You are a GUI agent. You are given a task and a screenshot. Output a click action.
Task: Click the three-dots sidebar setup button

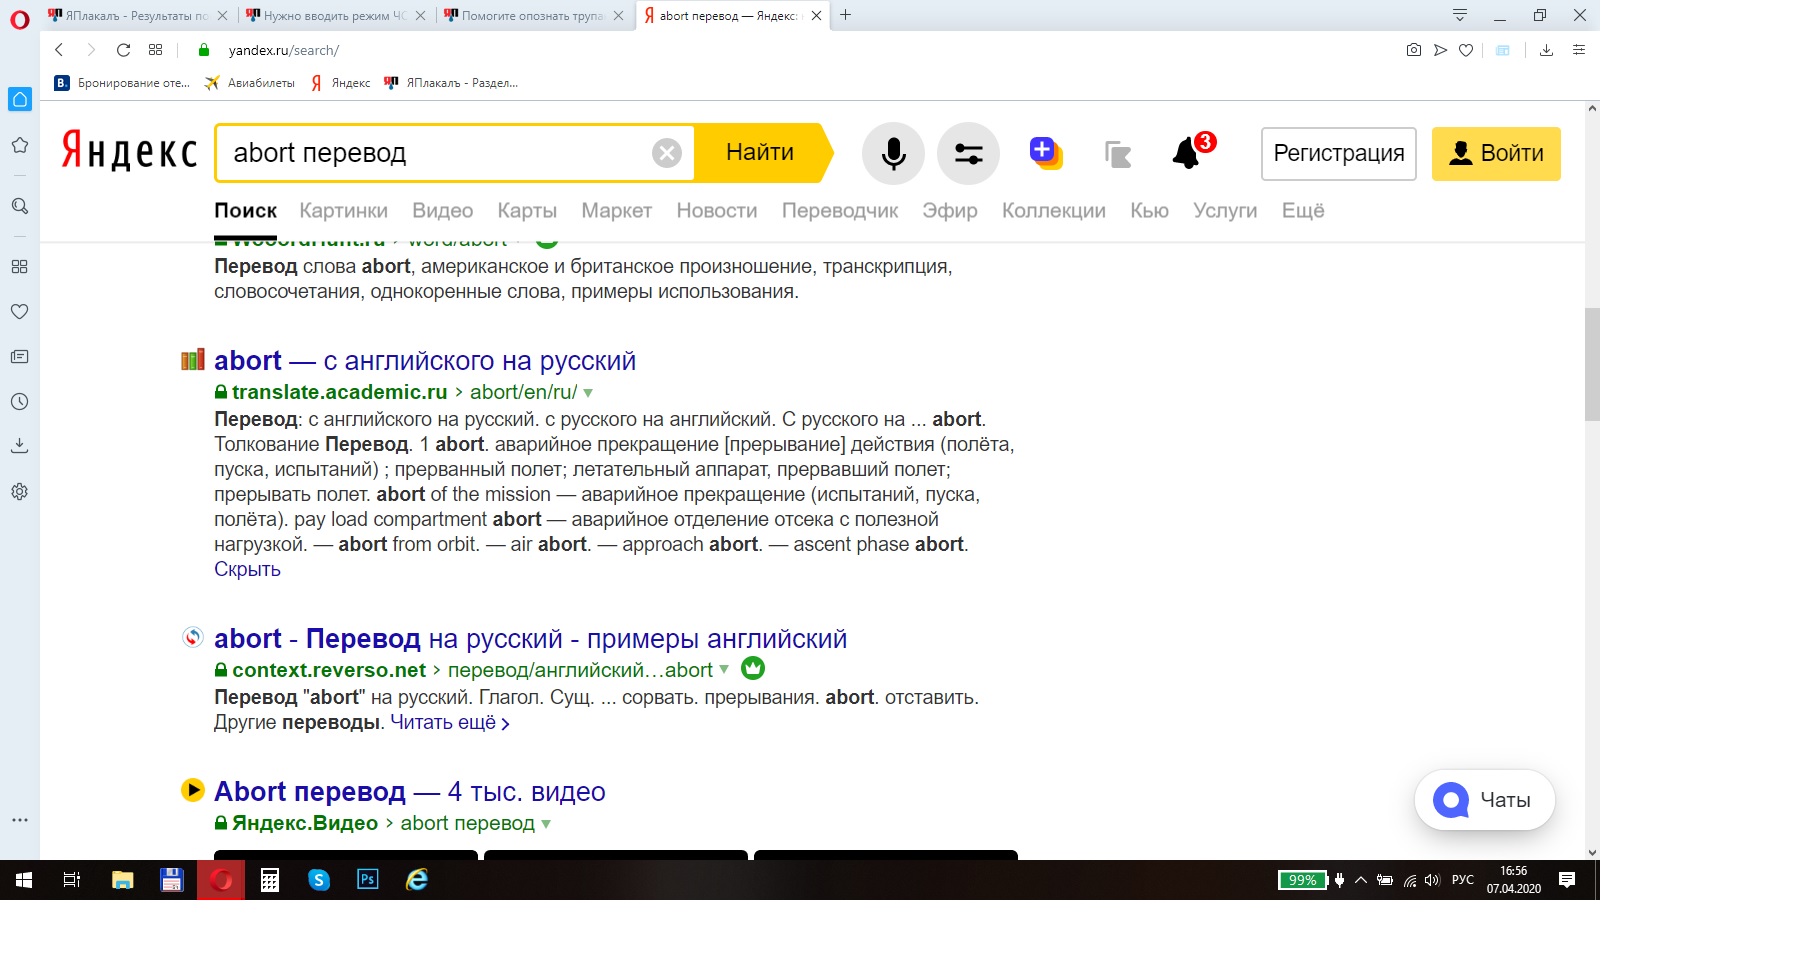pos(19,820)
